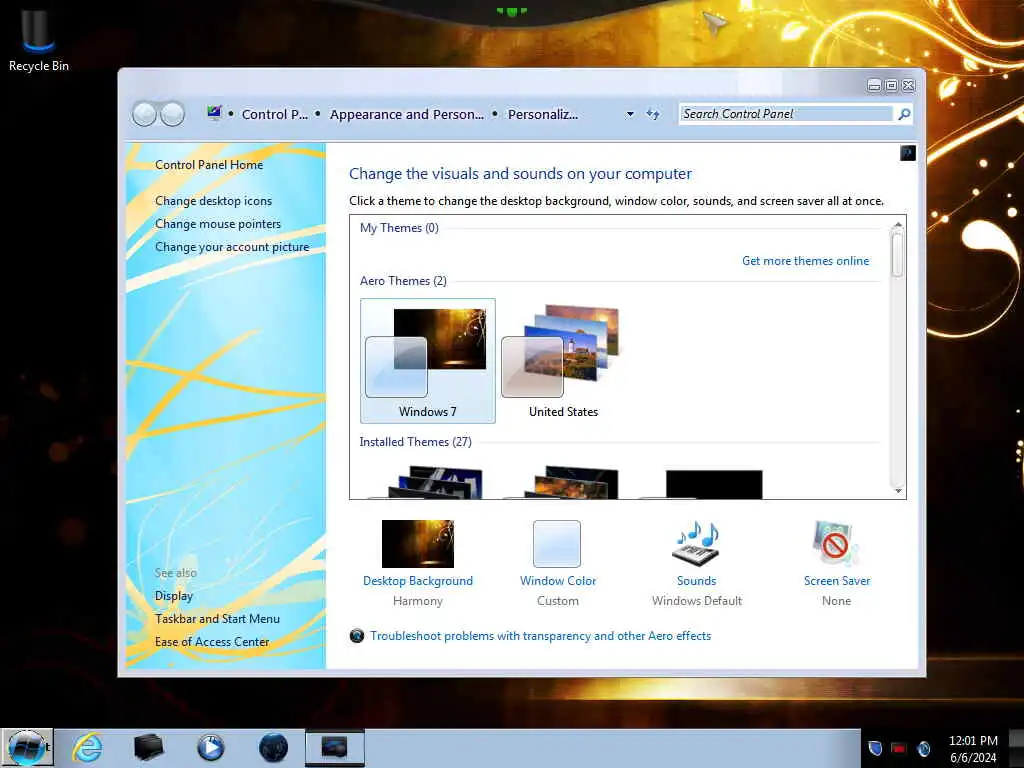
Task: Click the theme list scroll-up arrow
Action: point(898,225)
